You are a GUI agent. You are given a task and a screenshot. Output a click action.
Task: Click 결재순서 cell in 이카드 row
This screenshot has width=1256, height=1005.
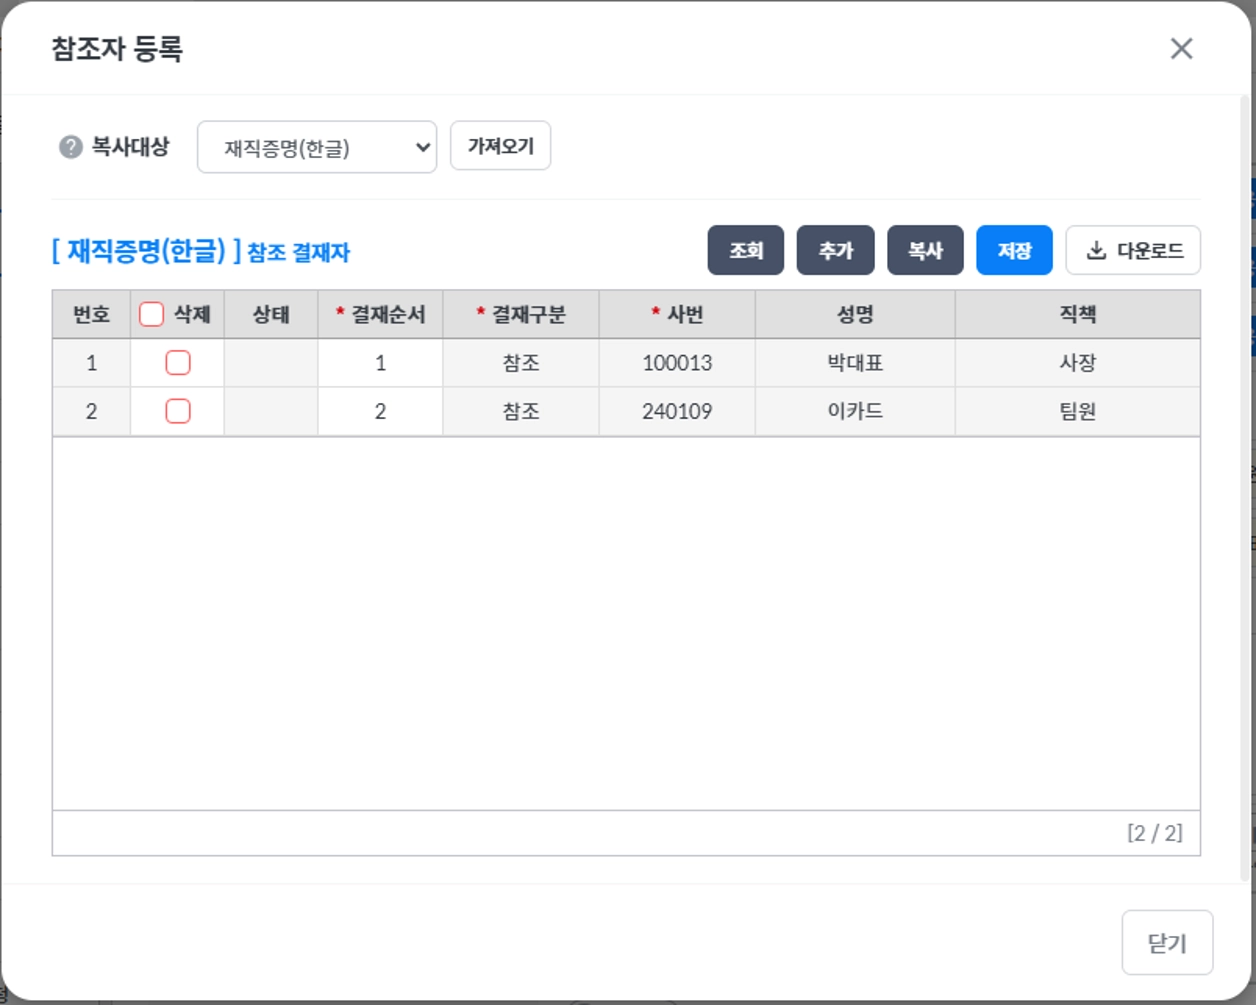[x=380, y=411]
